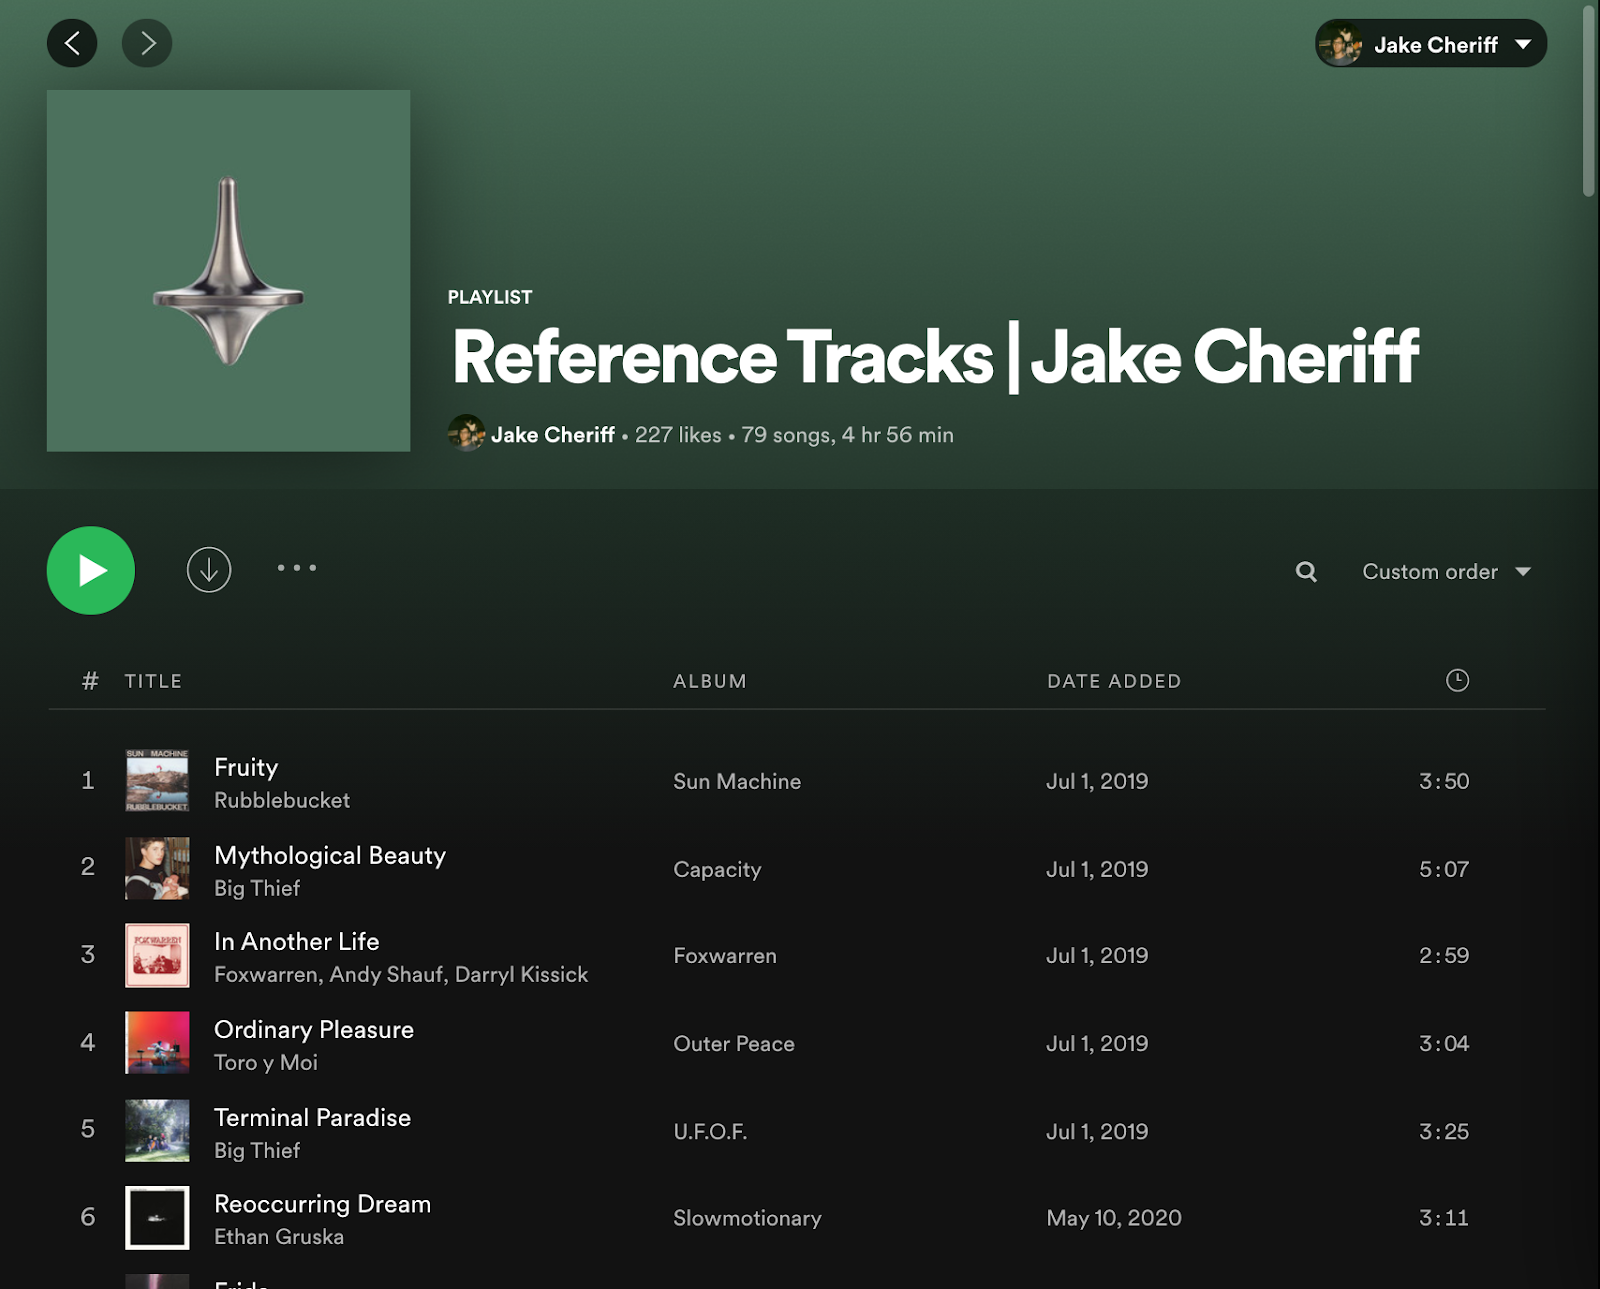Click the Reoccurring Dream album artwork
This screenshot has height=1289, width=1600.
[157, 1218]
